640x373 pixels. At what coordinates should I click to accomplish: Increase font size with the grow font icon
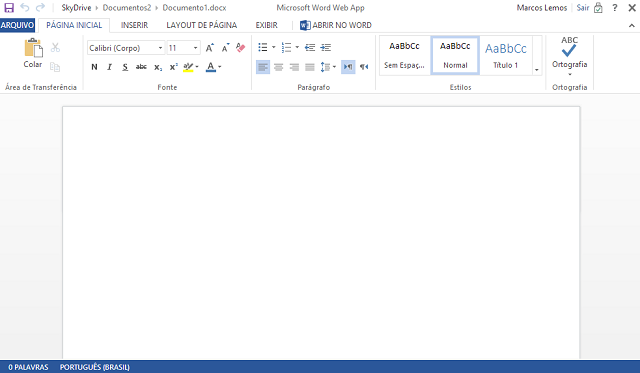(209, 48)
